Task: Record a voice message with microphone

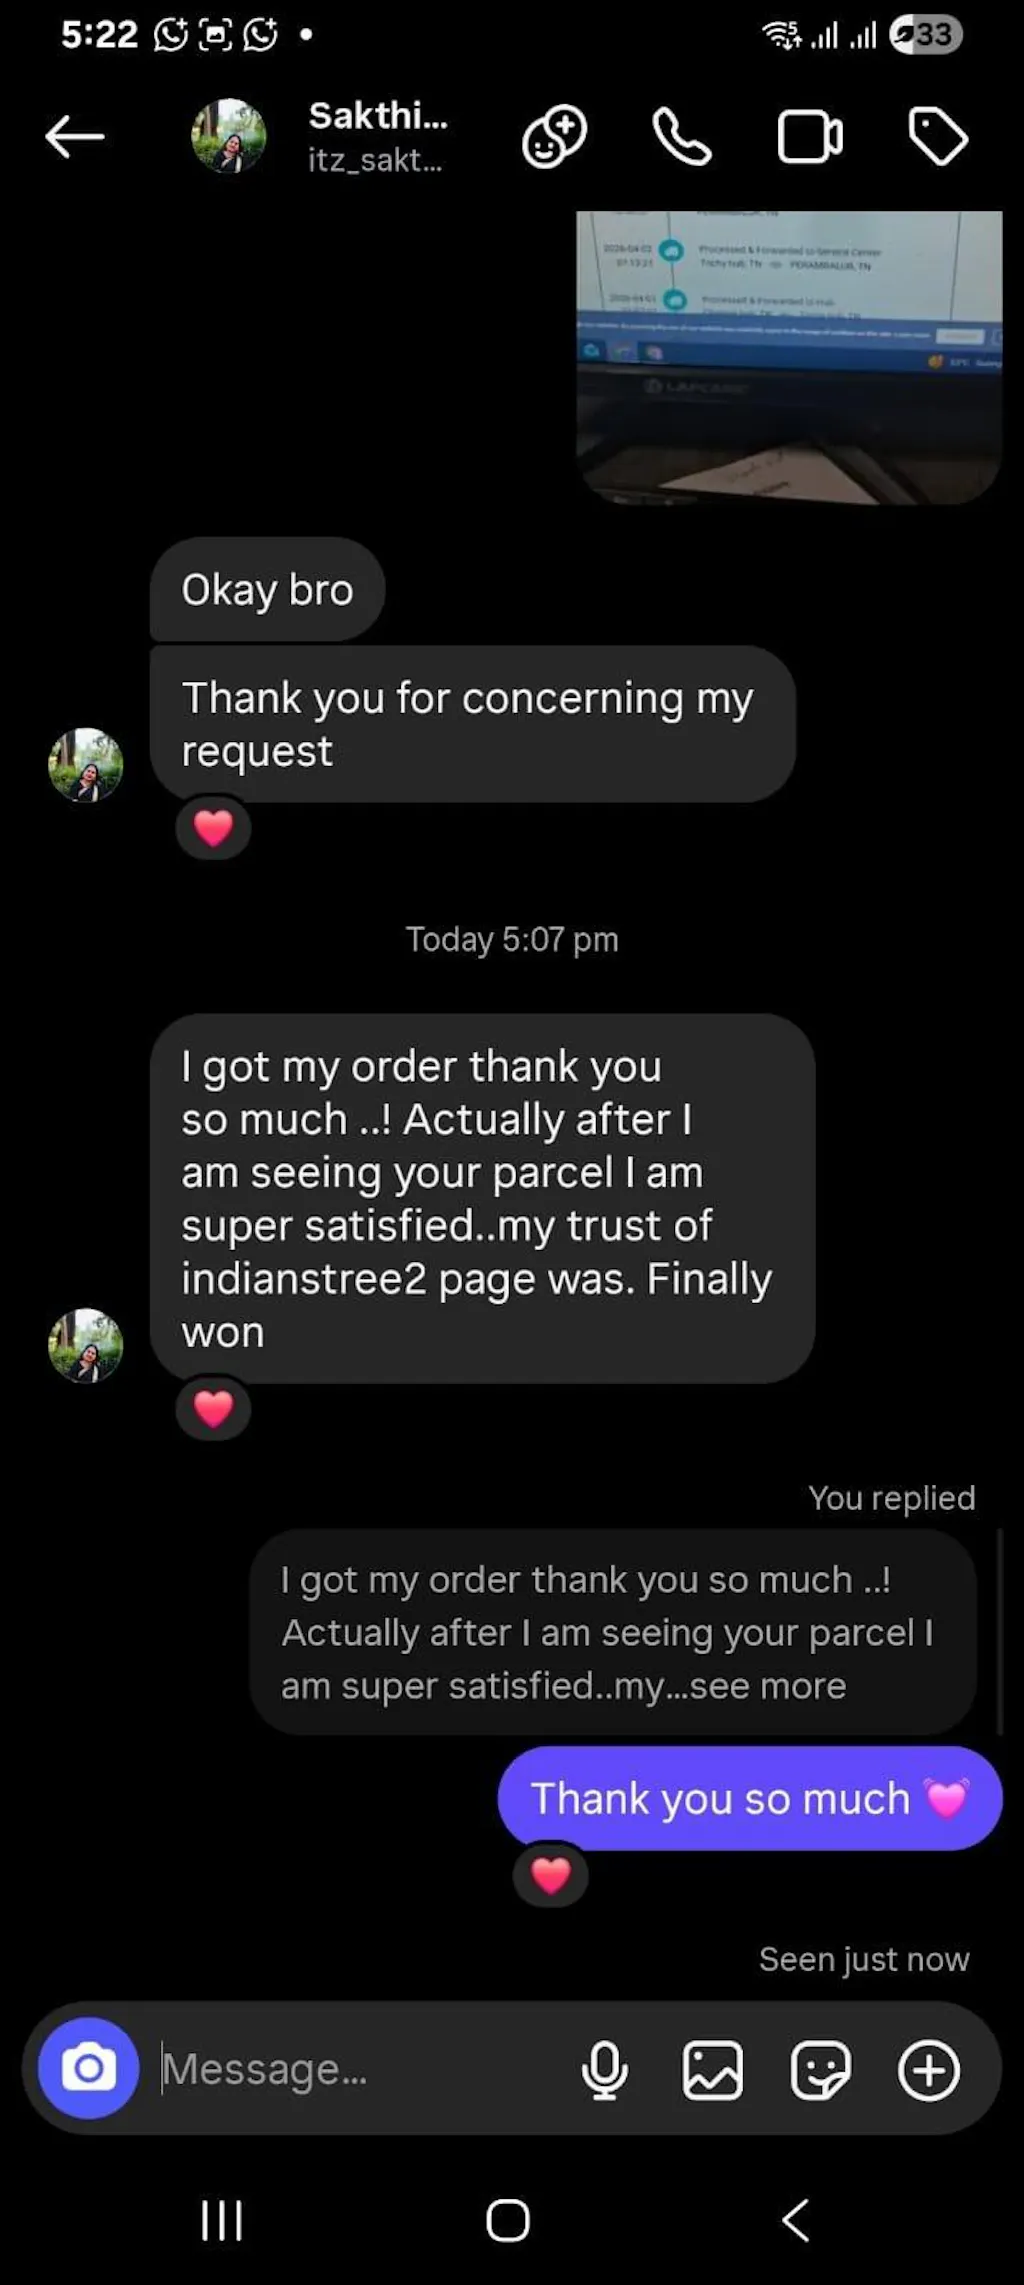Action: (604, 2069)
